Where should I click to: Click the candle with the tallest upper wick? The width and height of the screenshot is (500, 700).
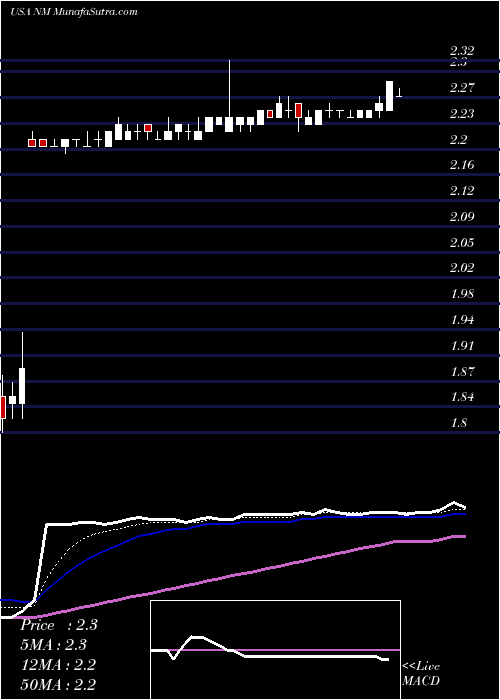[x=229, y=96]
